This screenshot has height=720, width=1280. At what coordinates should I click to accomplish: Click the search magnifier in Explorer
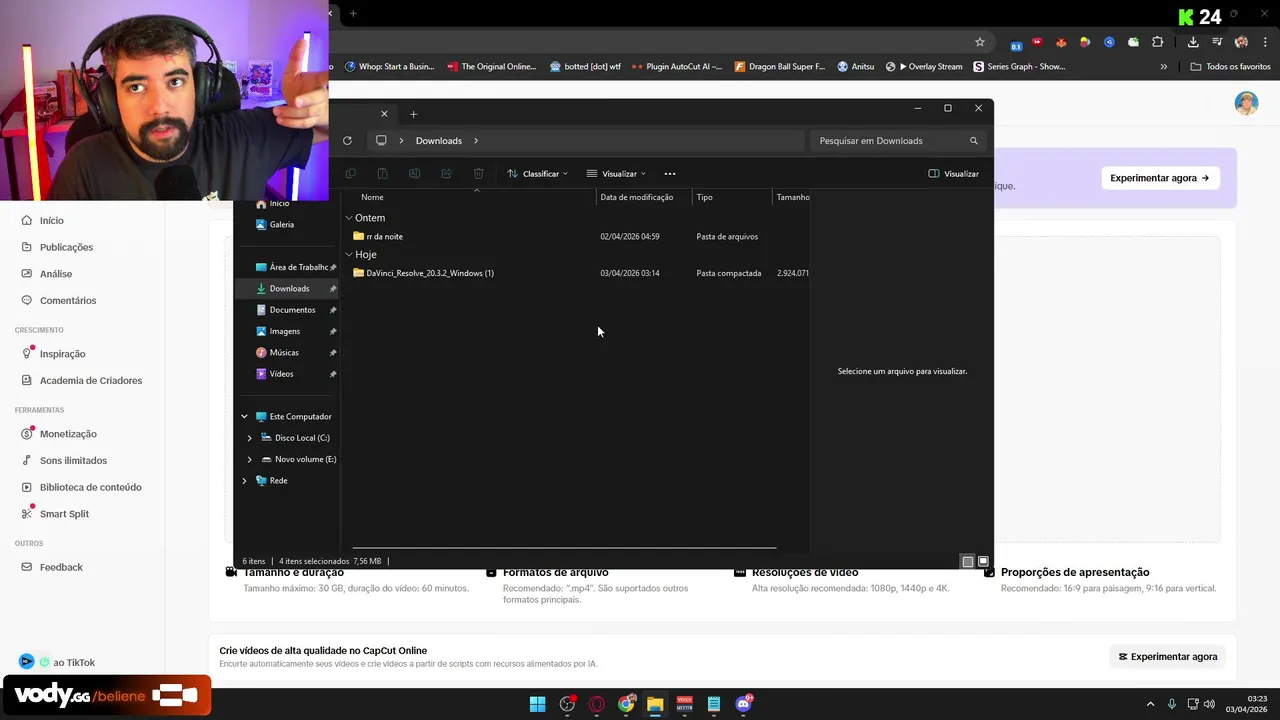[x=973, y=141]
